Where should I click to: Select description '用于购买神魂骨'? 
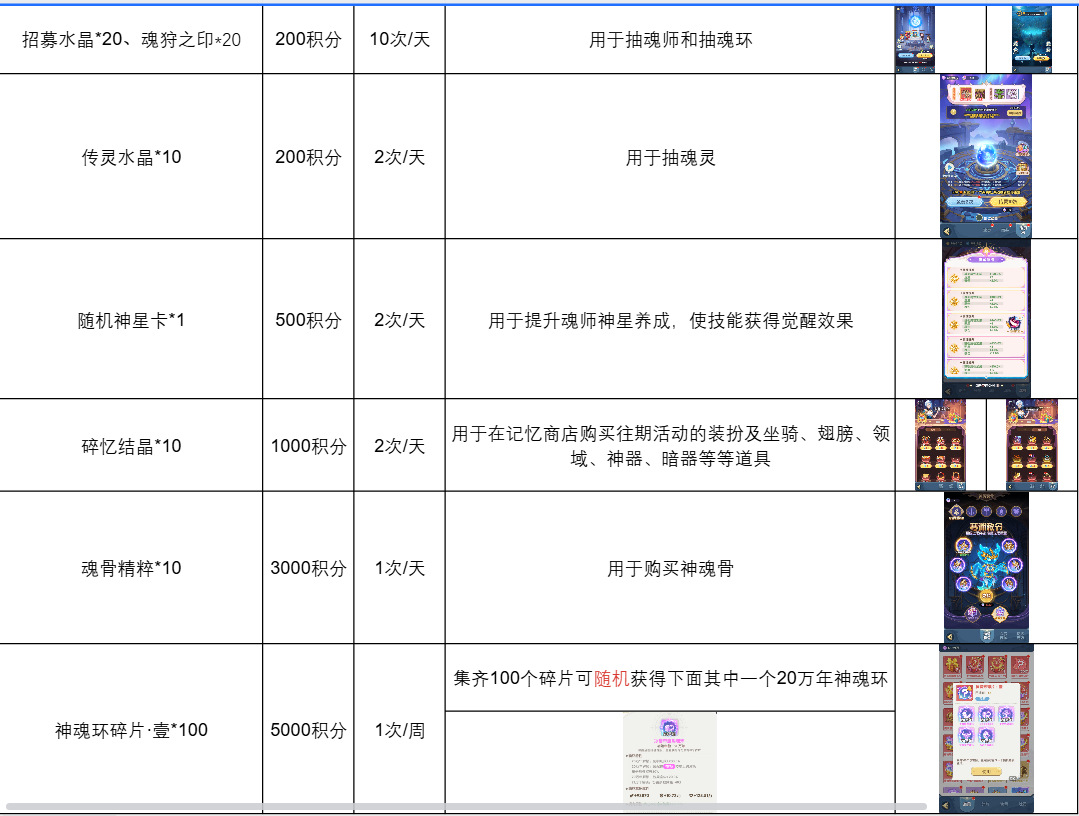[x=670, y=569]
